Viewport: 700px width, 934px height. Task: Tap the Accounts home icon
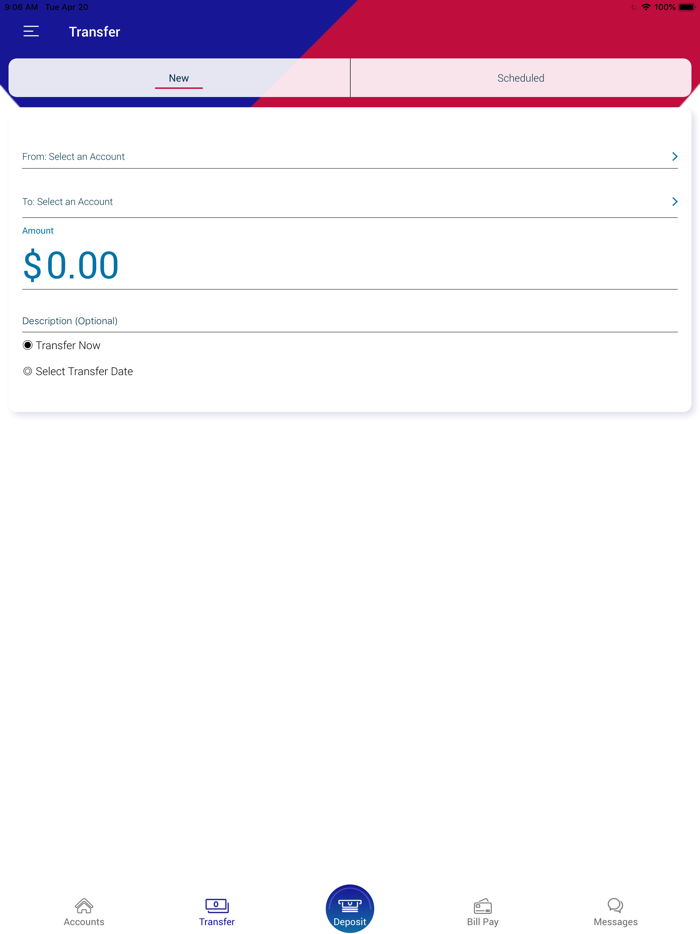[x=84, y=905]
